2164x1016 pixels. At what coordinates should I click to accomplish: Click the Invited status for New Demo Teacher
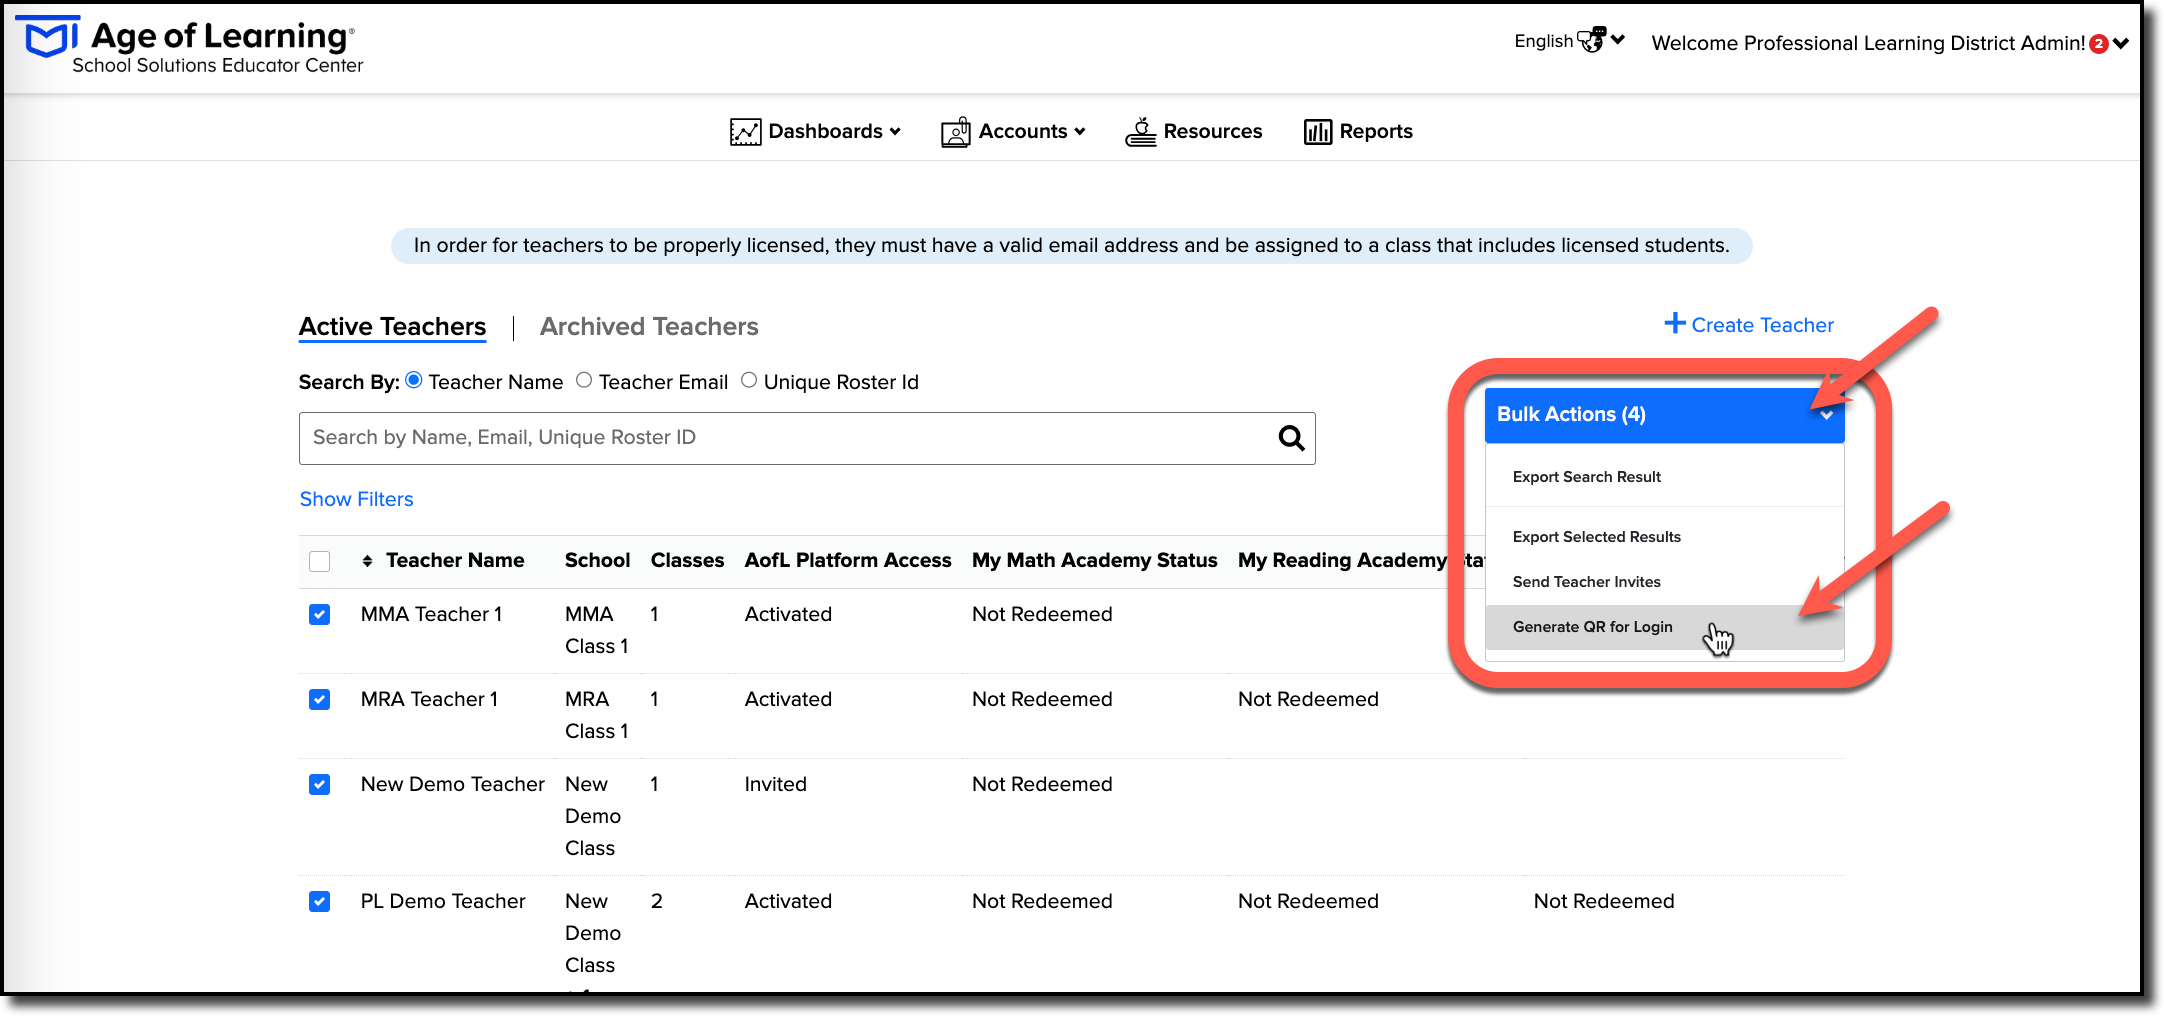775,784
